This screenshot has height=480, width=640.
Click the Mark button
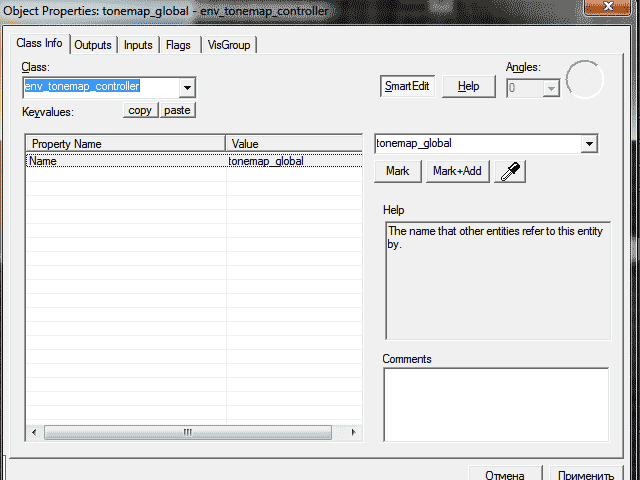pos(398,171)
